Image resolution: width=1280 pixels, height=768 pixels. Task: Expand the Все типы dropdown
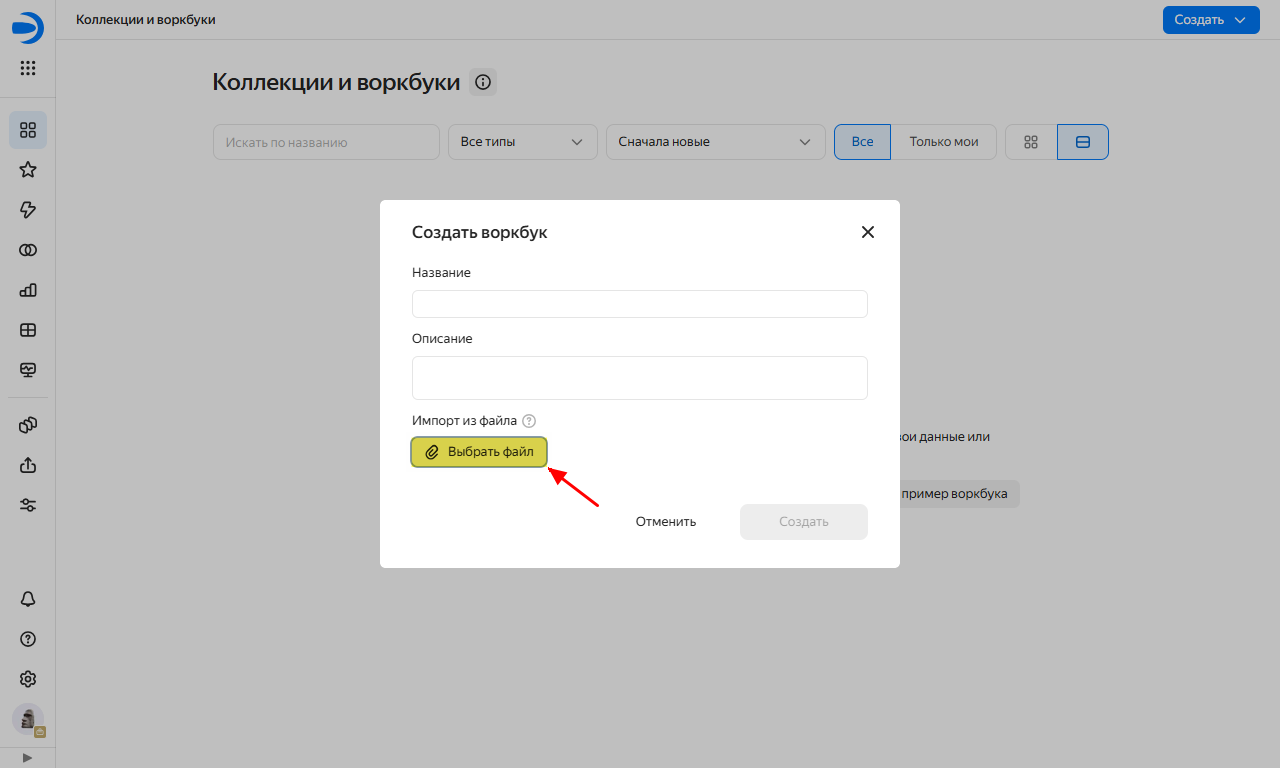522,142
